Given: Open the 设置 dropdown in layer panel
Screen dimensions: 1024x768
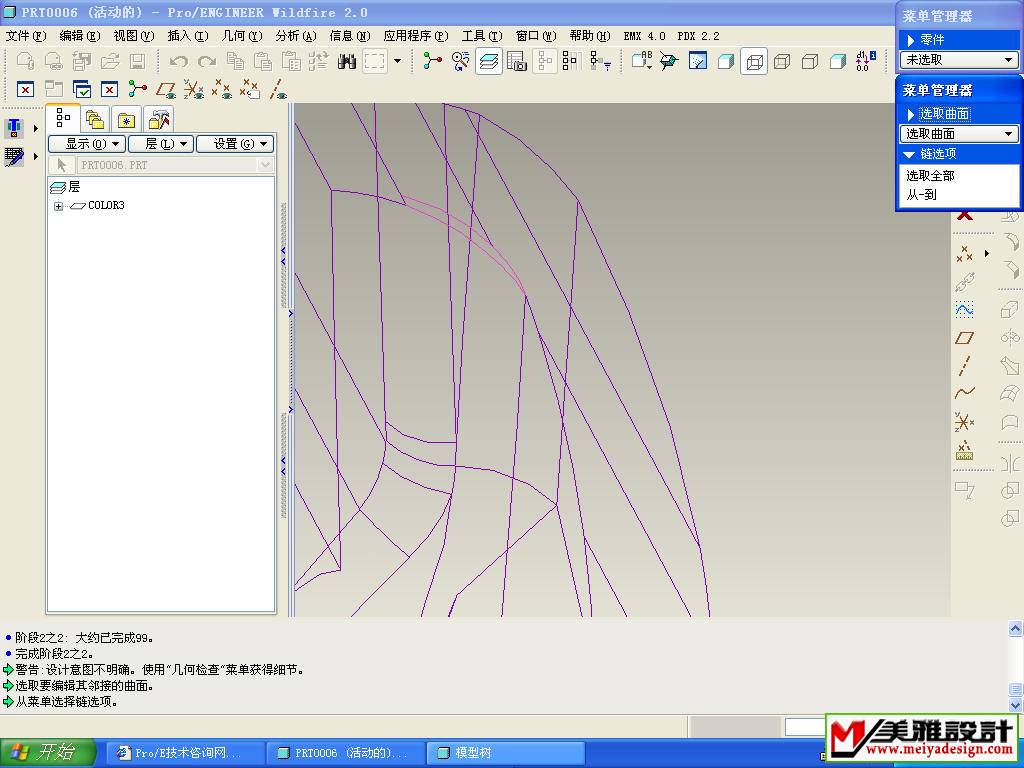Looking at the screenshot, I should click(x=234, y=144).
